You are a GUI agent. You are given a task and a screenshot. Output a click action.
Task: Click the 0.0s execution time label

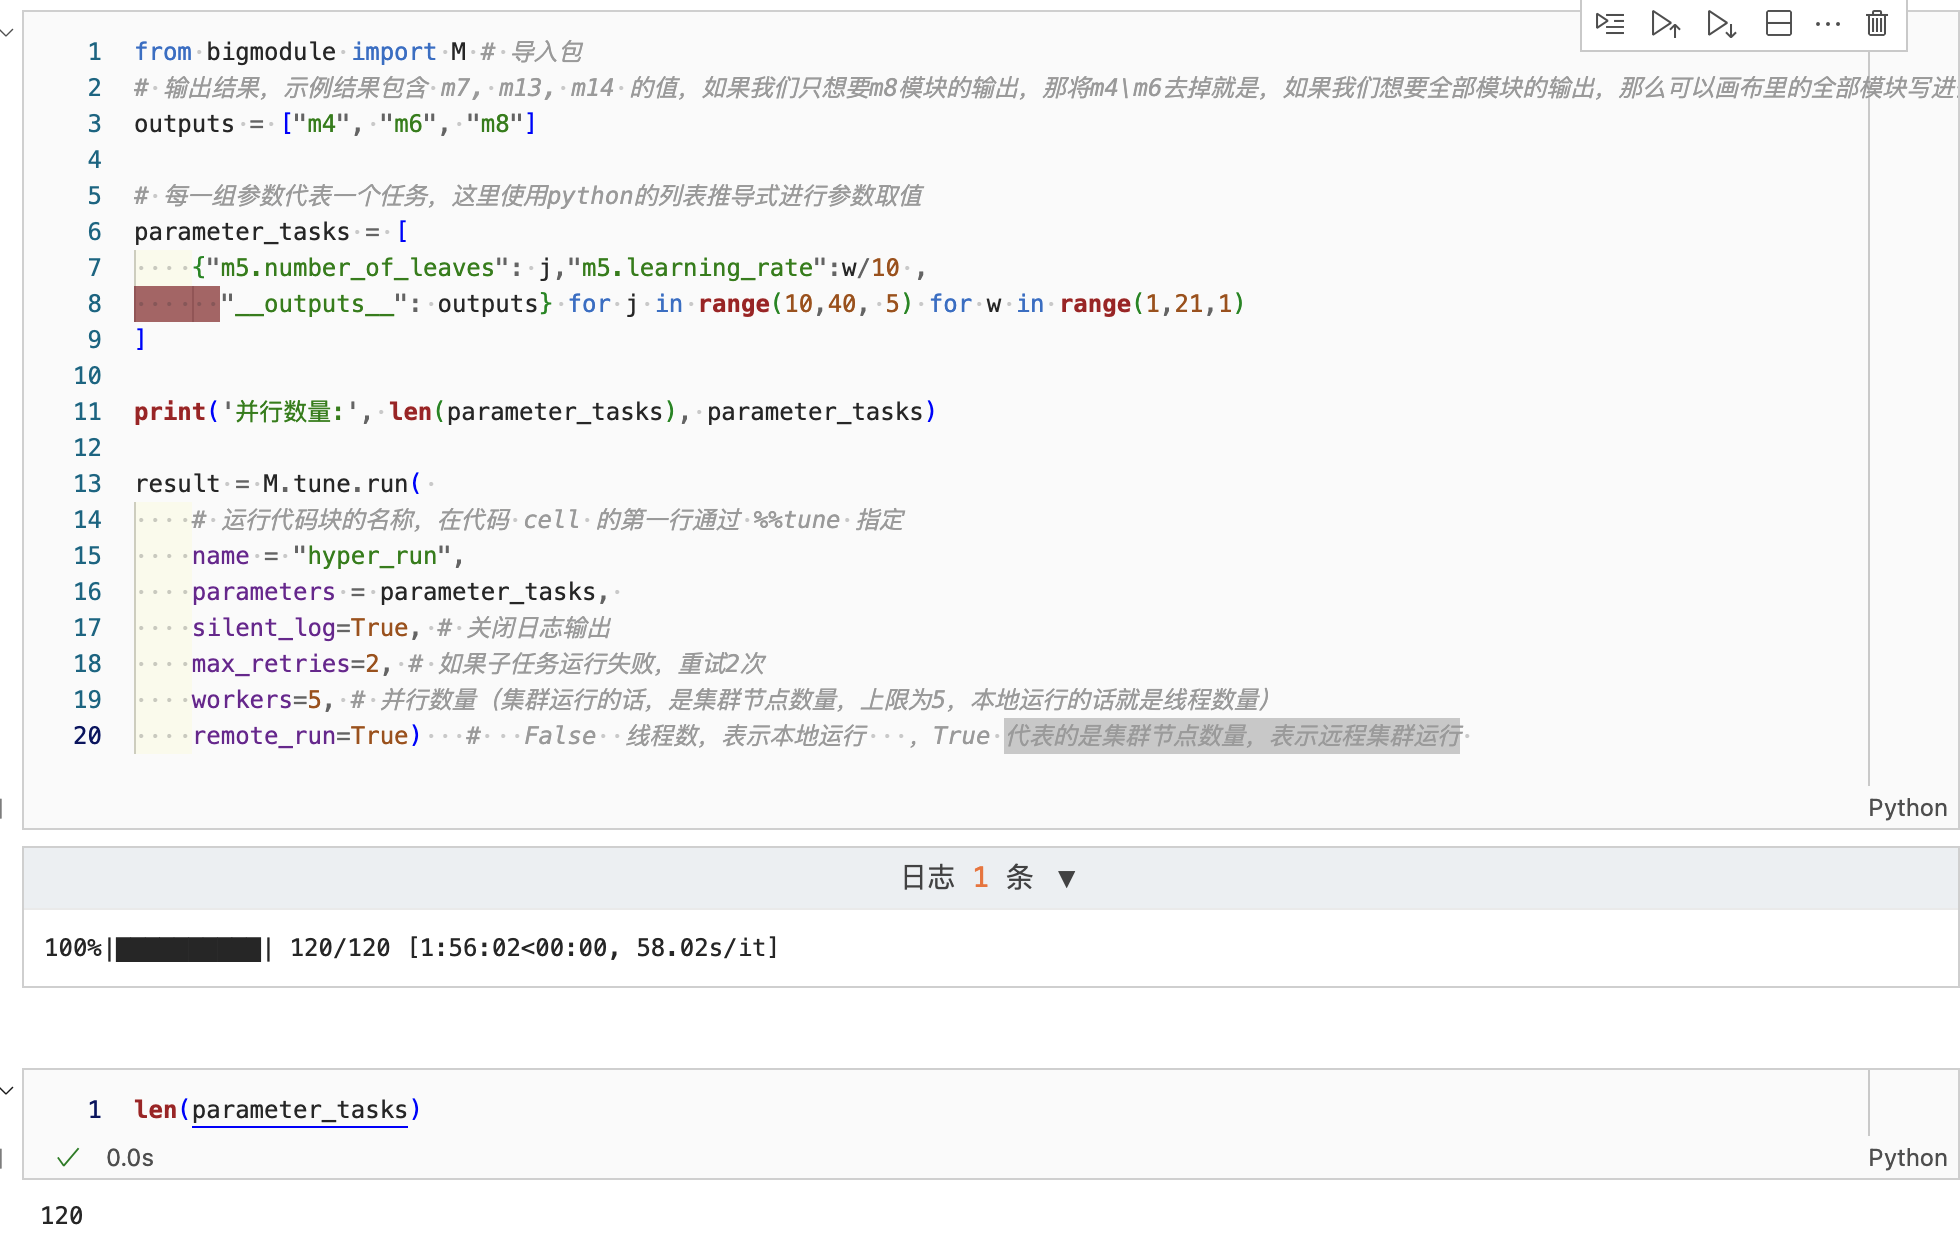pos(130,1158)
